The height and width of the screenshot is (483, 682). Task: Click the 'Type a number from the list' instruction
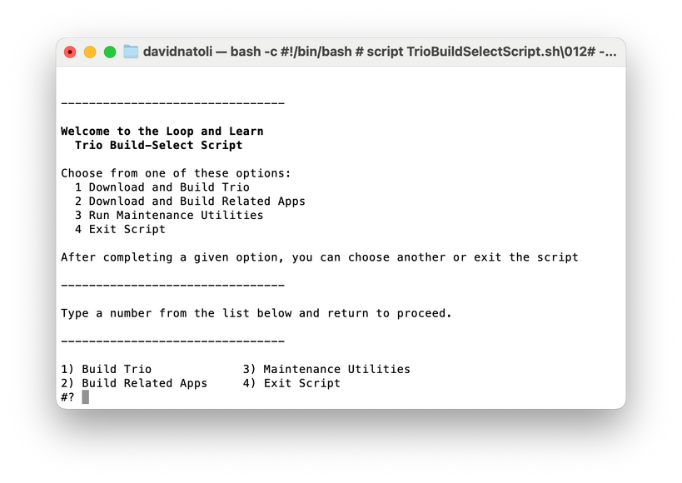256,313
